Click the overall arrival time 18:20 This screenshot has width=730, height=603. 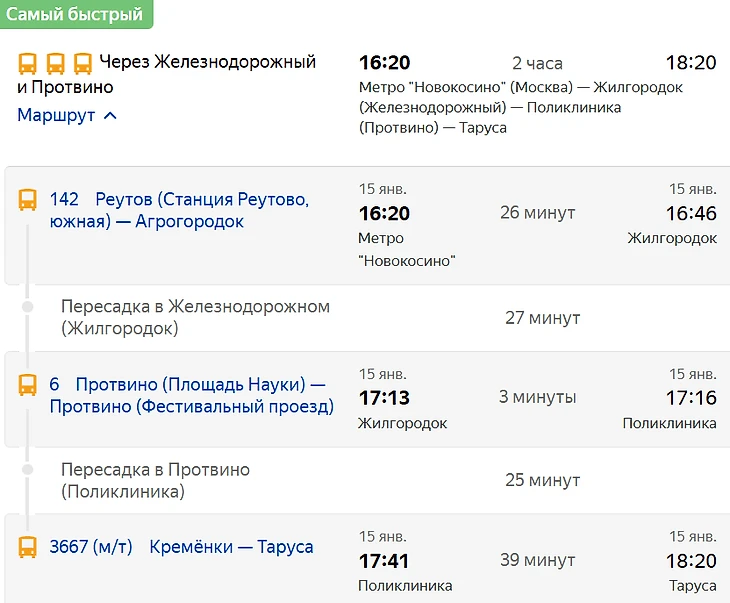[691, 62]
